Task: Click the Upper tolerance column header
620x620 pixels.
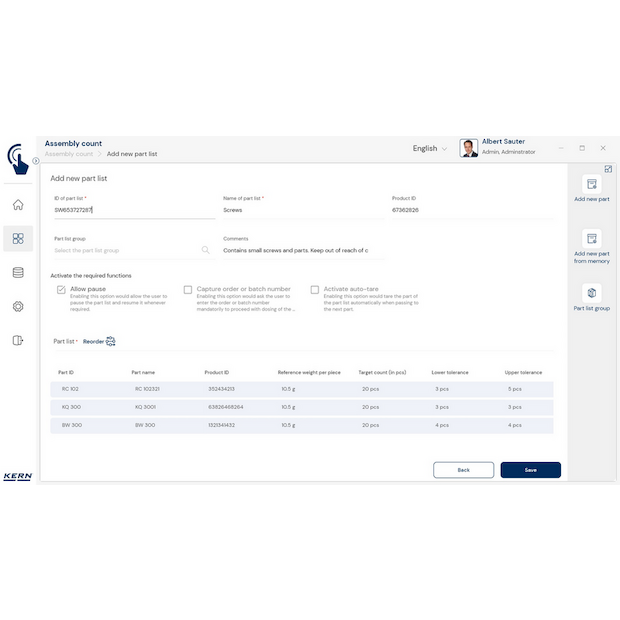Action: [523, 372]
